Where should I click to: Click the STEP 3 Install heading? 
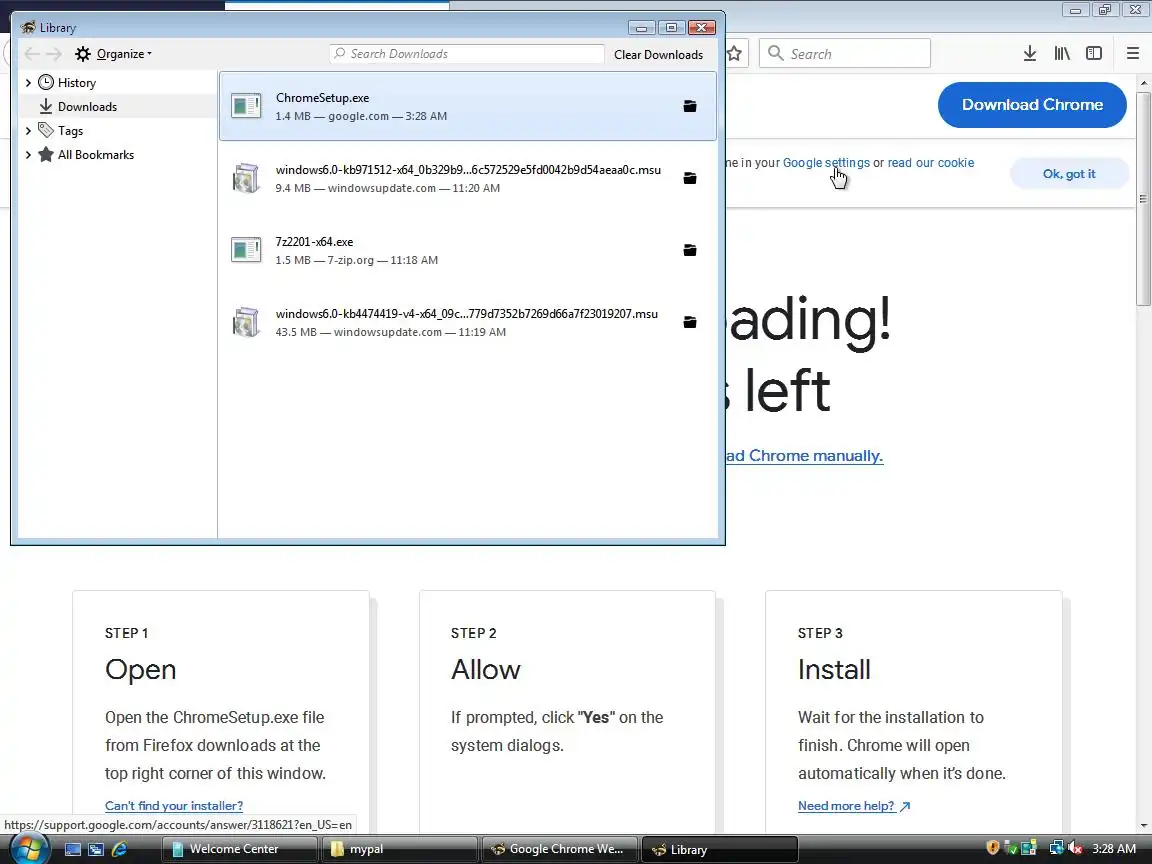point(834,669)
